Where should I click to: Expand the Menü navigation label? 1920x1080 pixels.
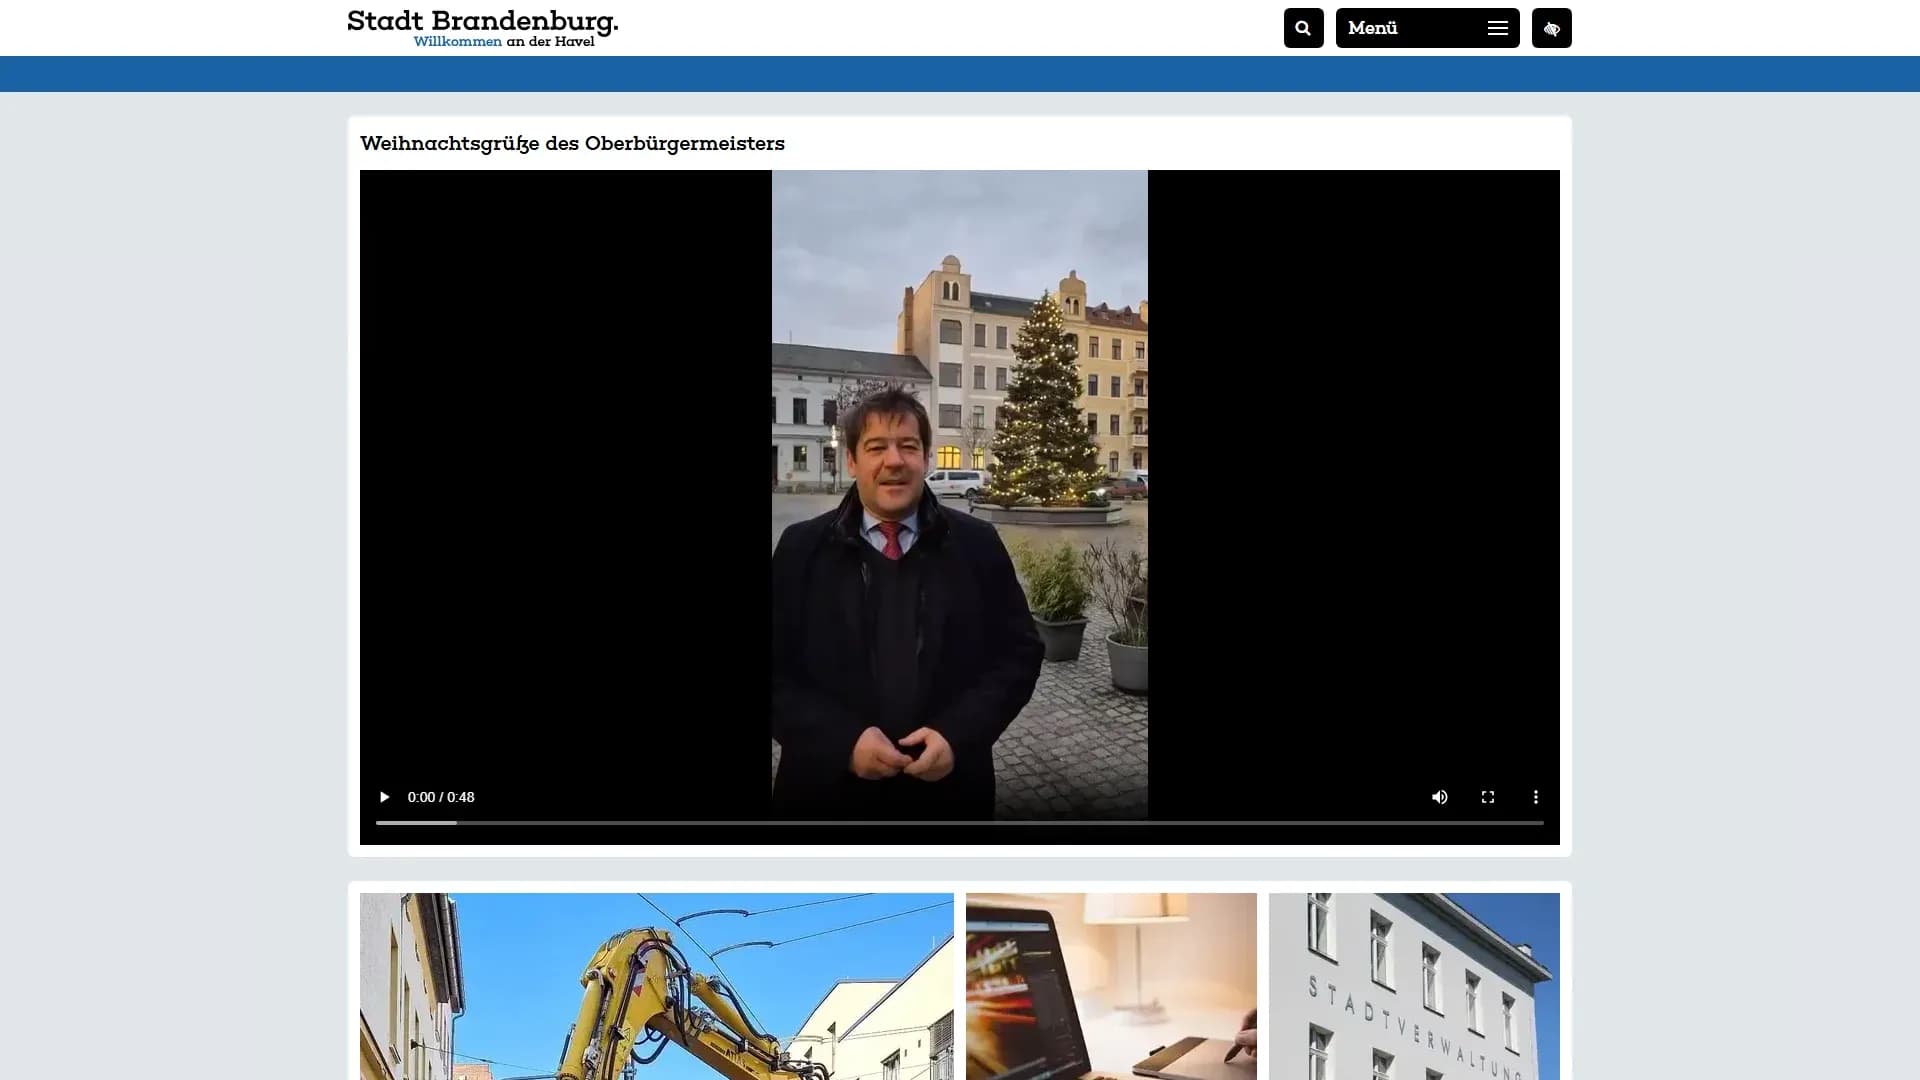[1373, 28]
